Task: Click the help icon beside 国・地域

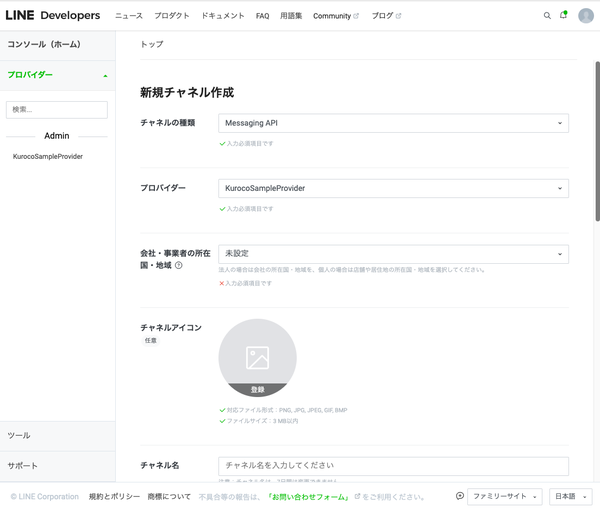Action: tap(179, 265)
